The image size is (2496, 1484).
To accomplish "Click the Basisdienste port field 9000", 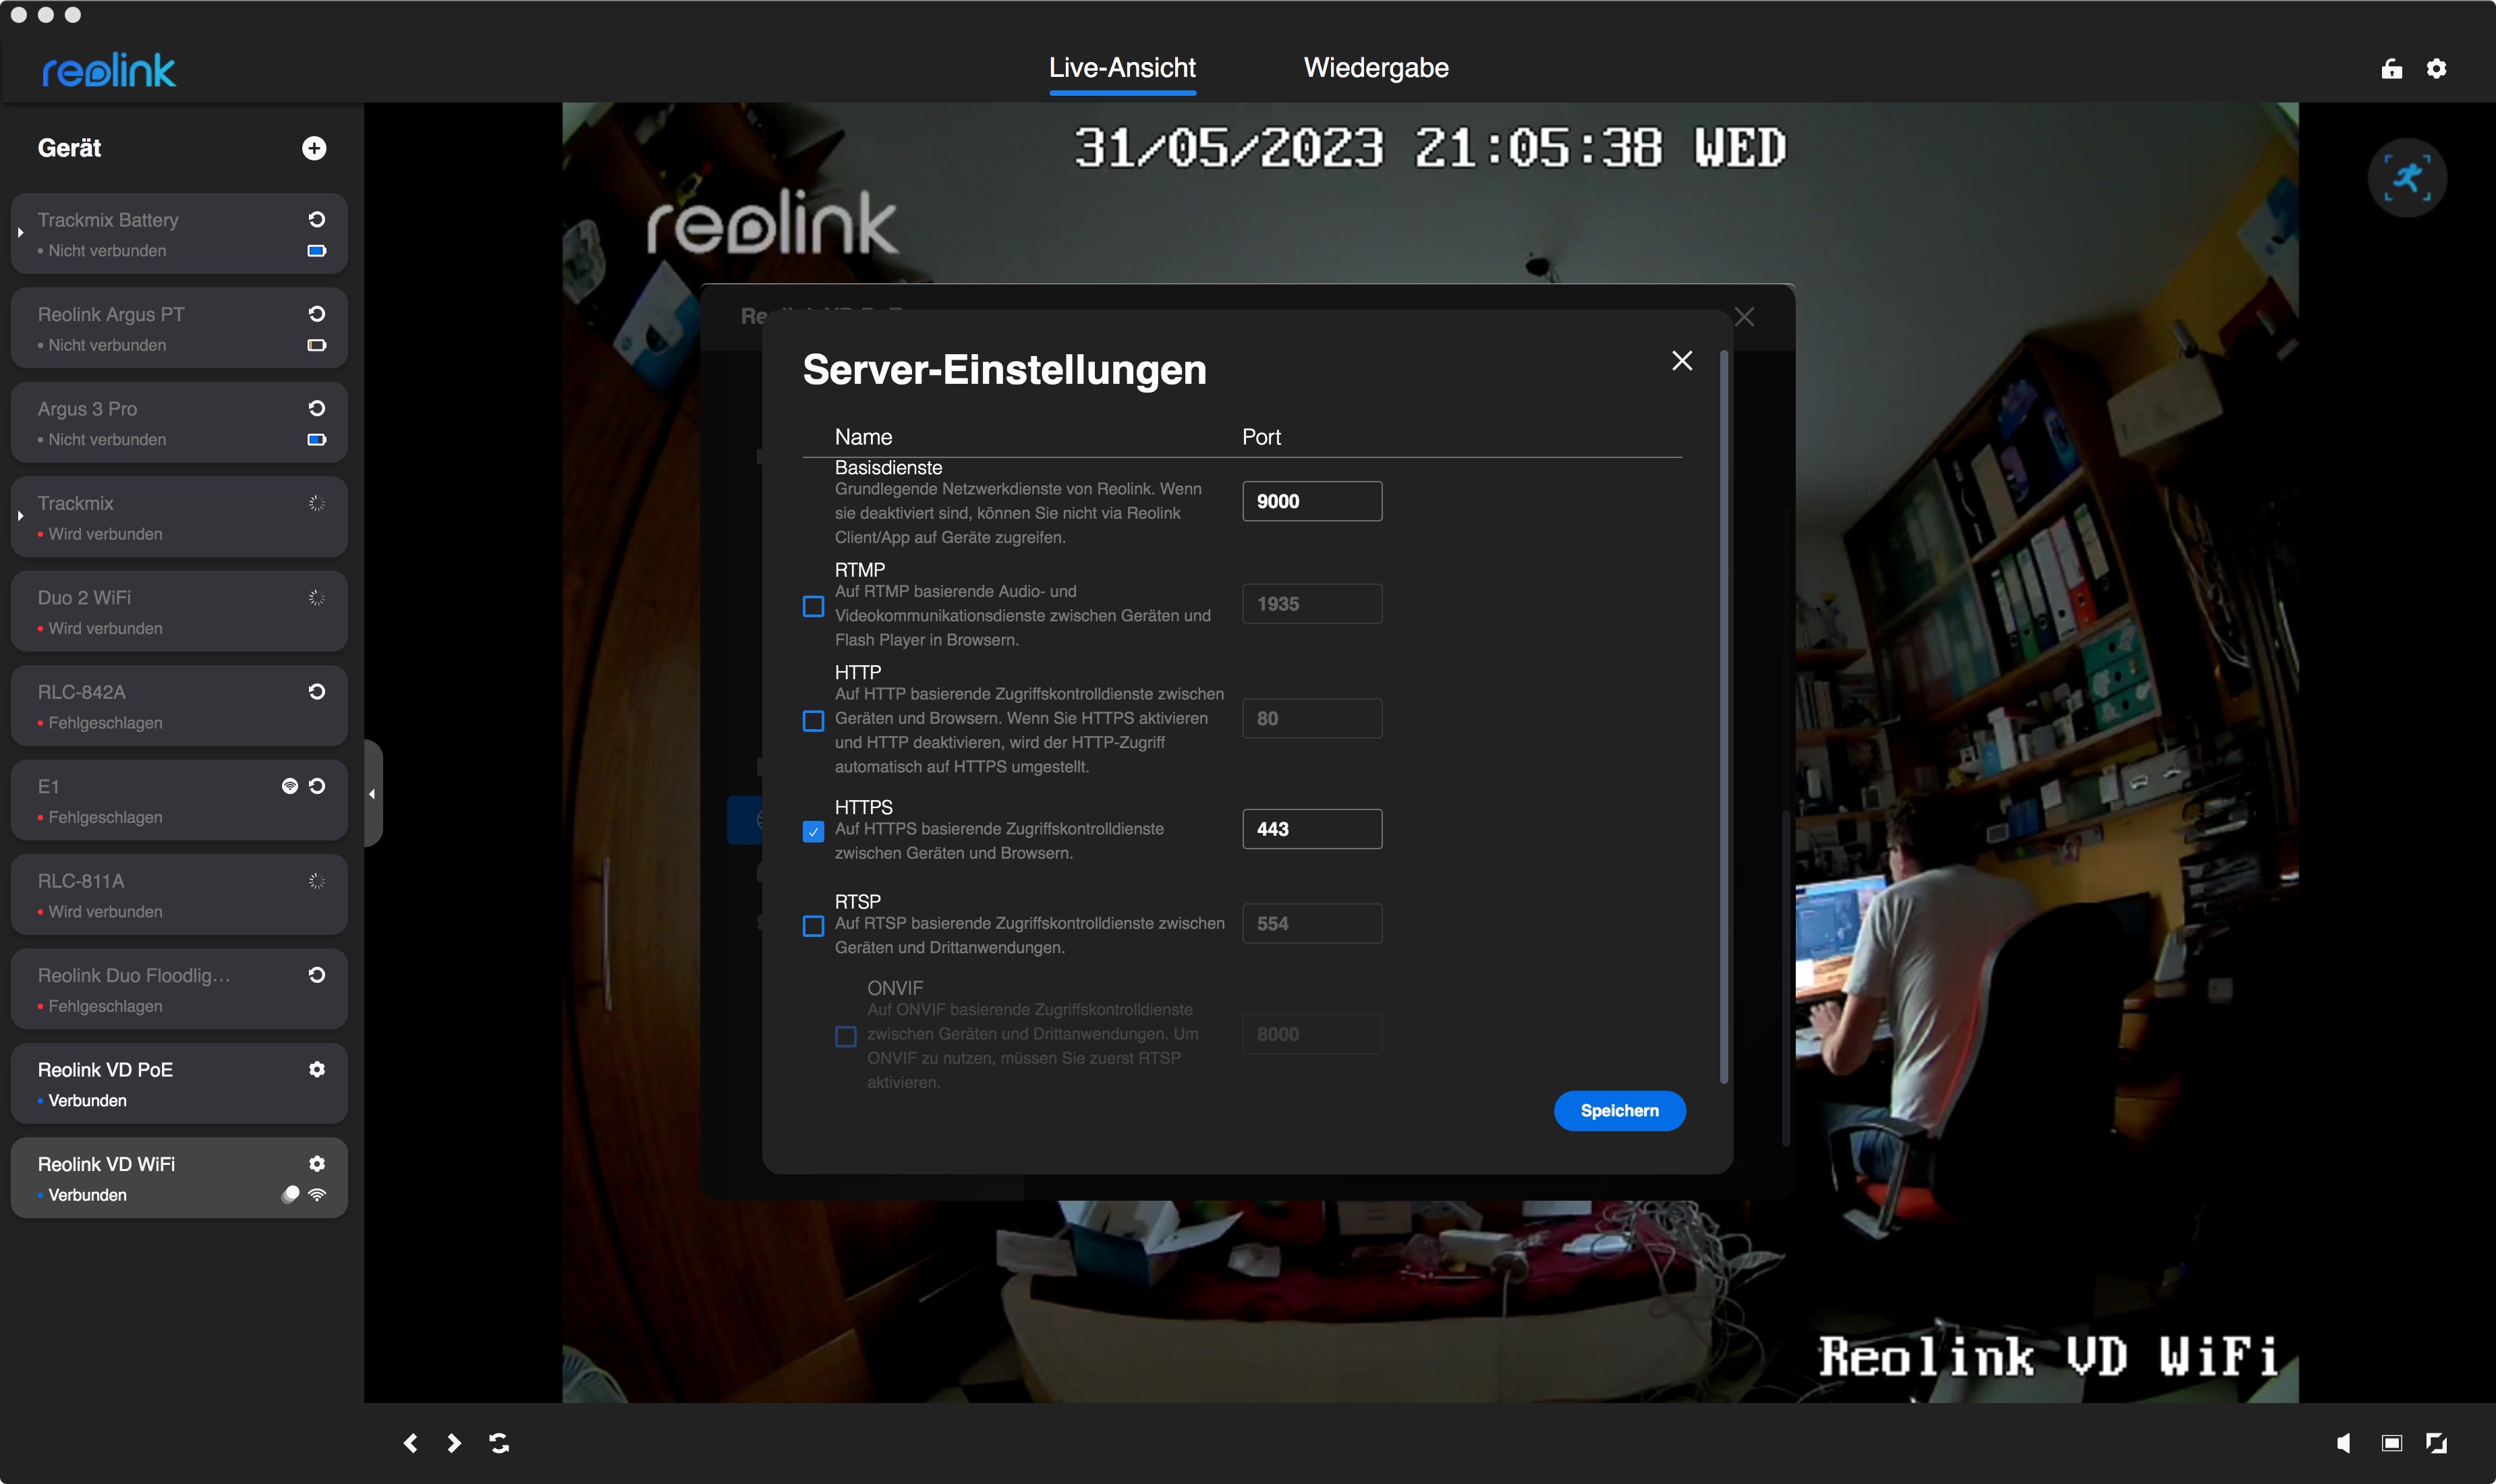I will 1311,501.
